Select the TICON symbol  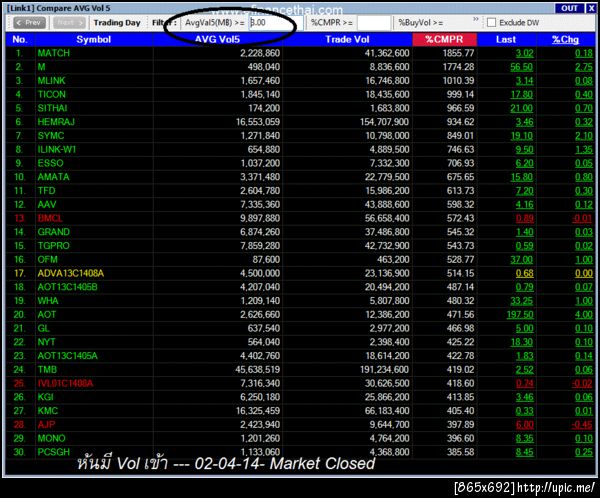(x=52, y=95)
